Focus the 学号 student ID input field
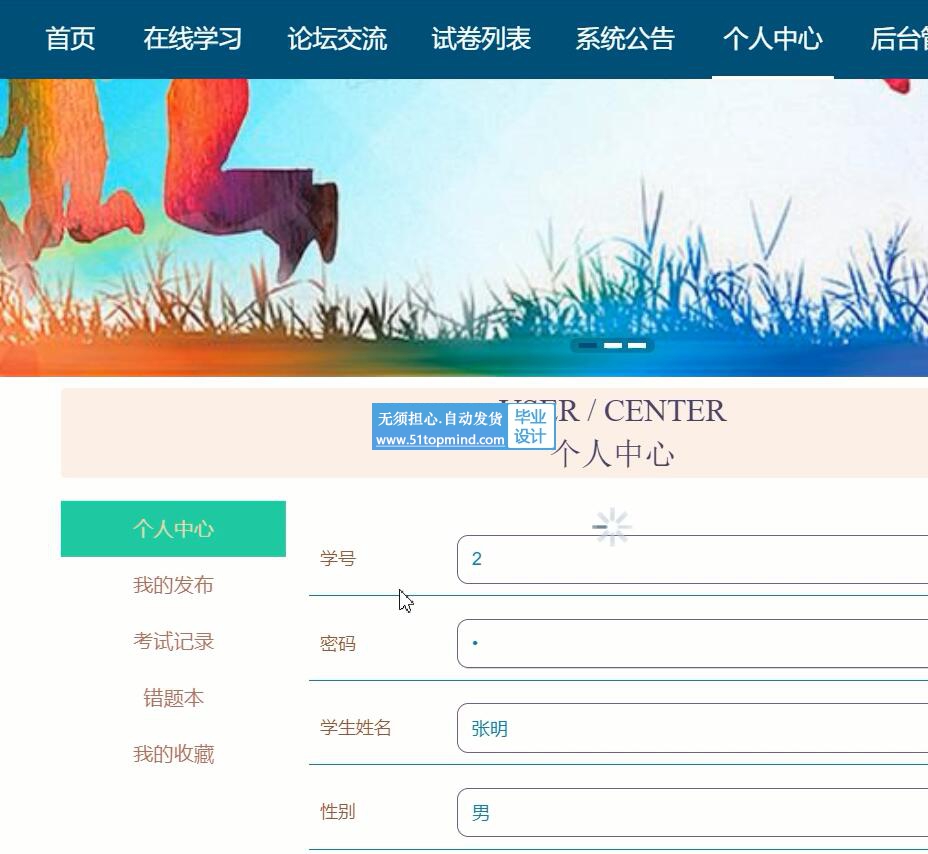This screenshot has height=854, width=928. [692, 559]
